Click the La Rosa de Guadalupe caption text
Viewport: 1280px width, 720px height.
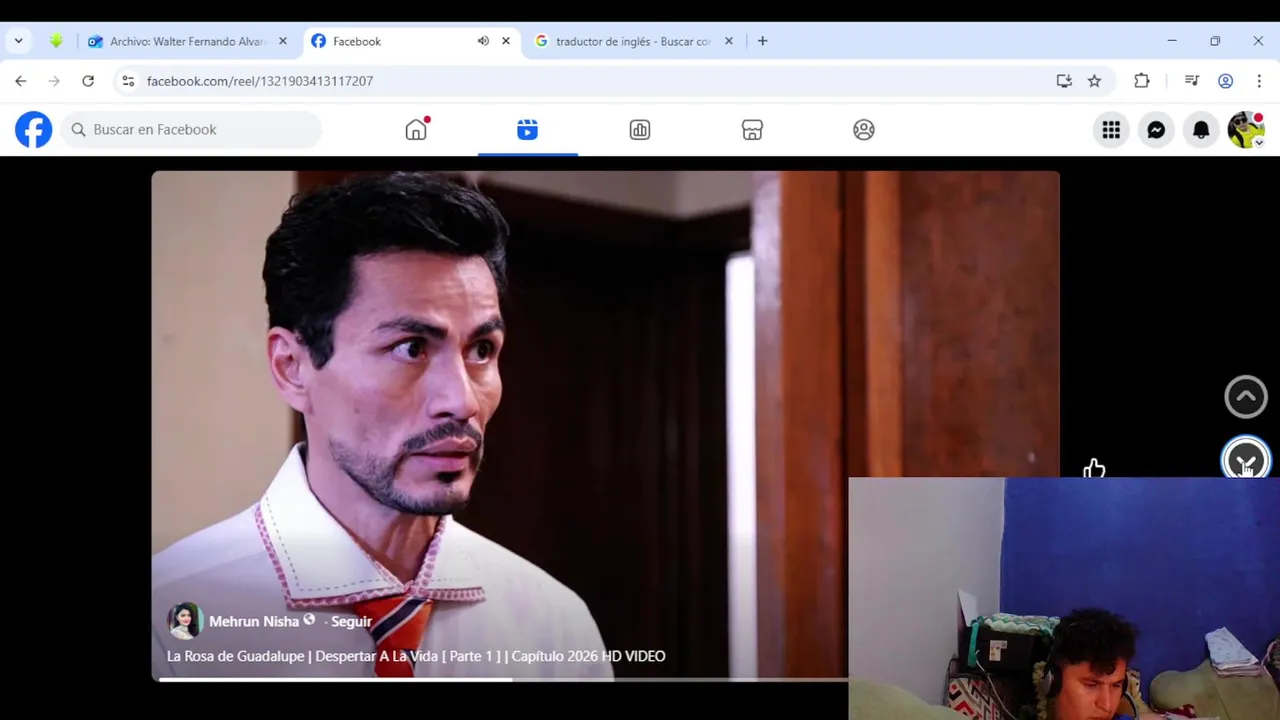(416, 656)
